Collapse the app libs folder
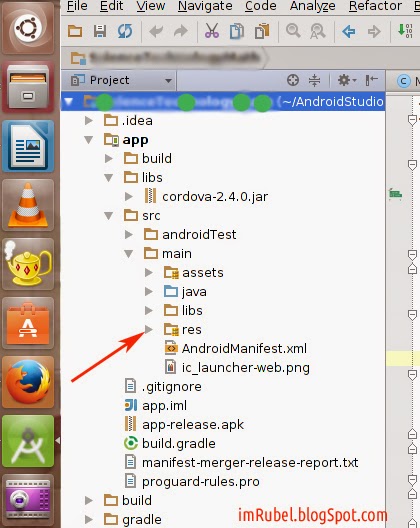The image size is (420, 528). (x=108, y=177)
